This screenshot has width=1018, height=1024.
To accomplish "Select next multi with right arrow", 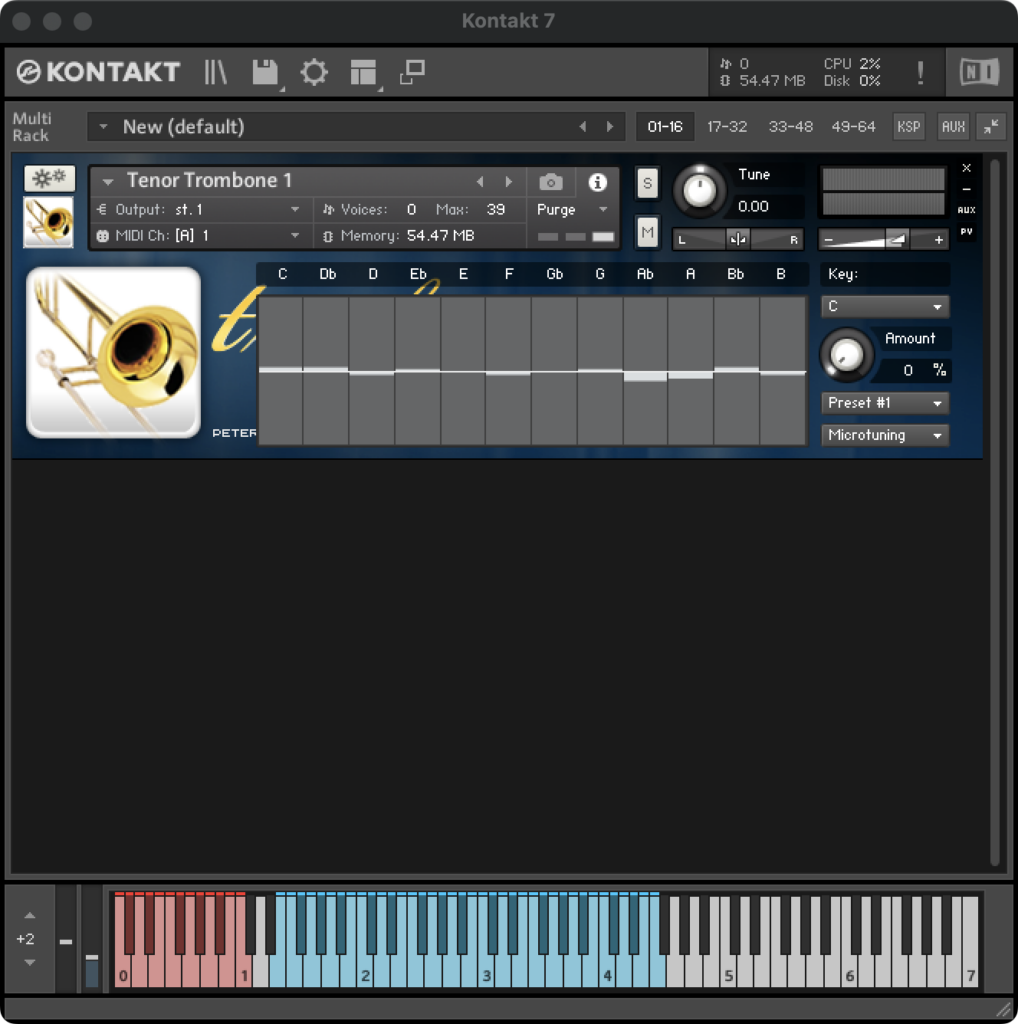I will coord(610,126).
